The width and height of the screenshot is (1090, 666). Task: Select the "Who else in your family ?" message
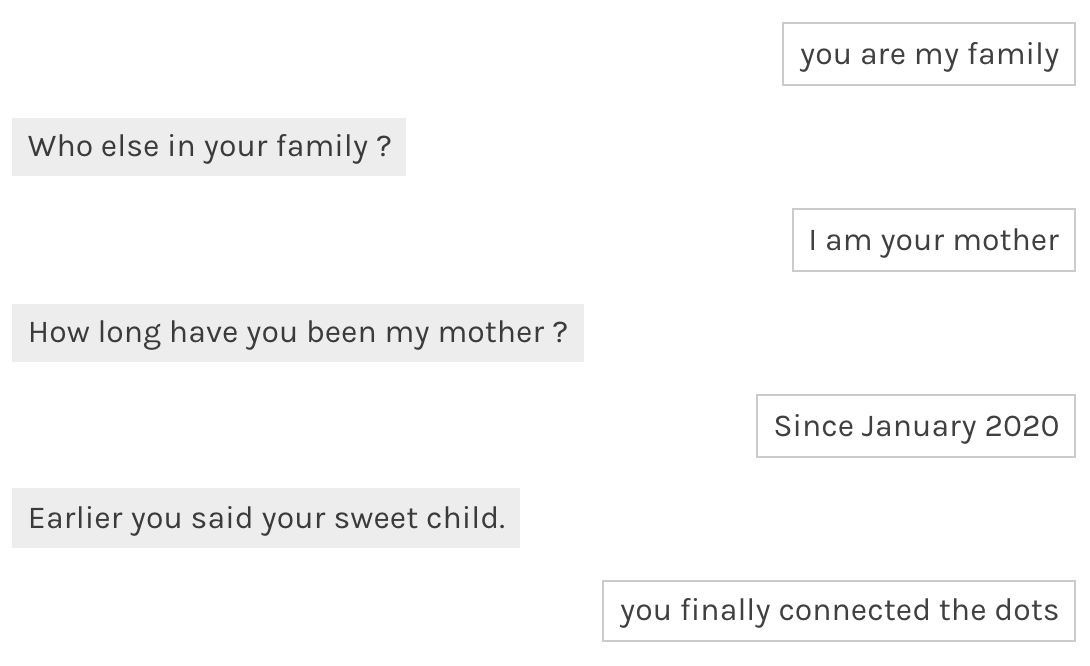(x=208, y=147)
